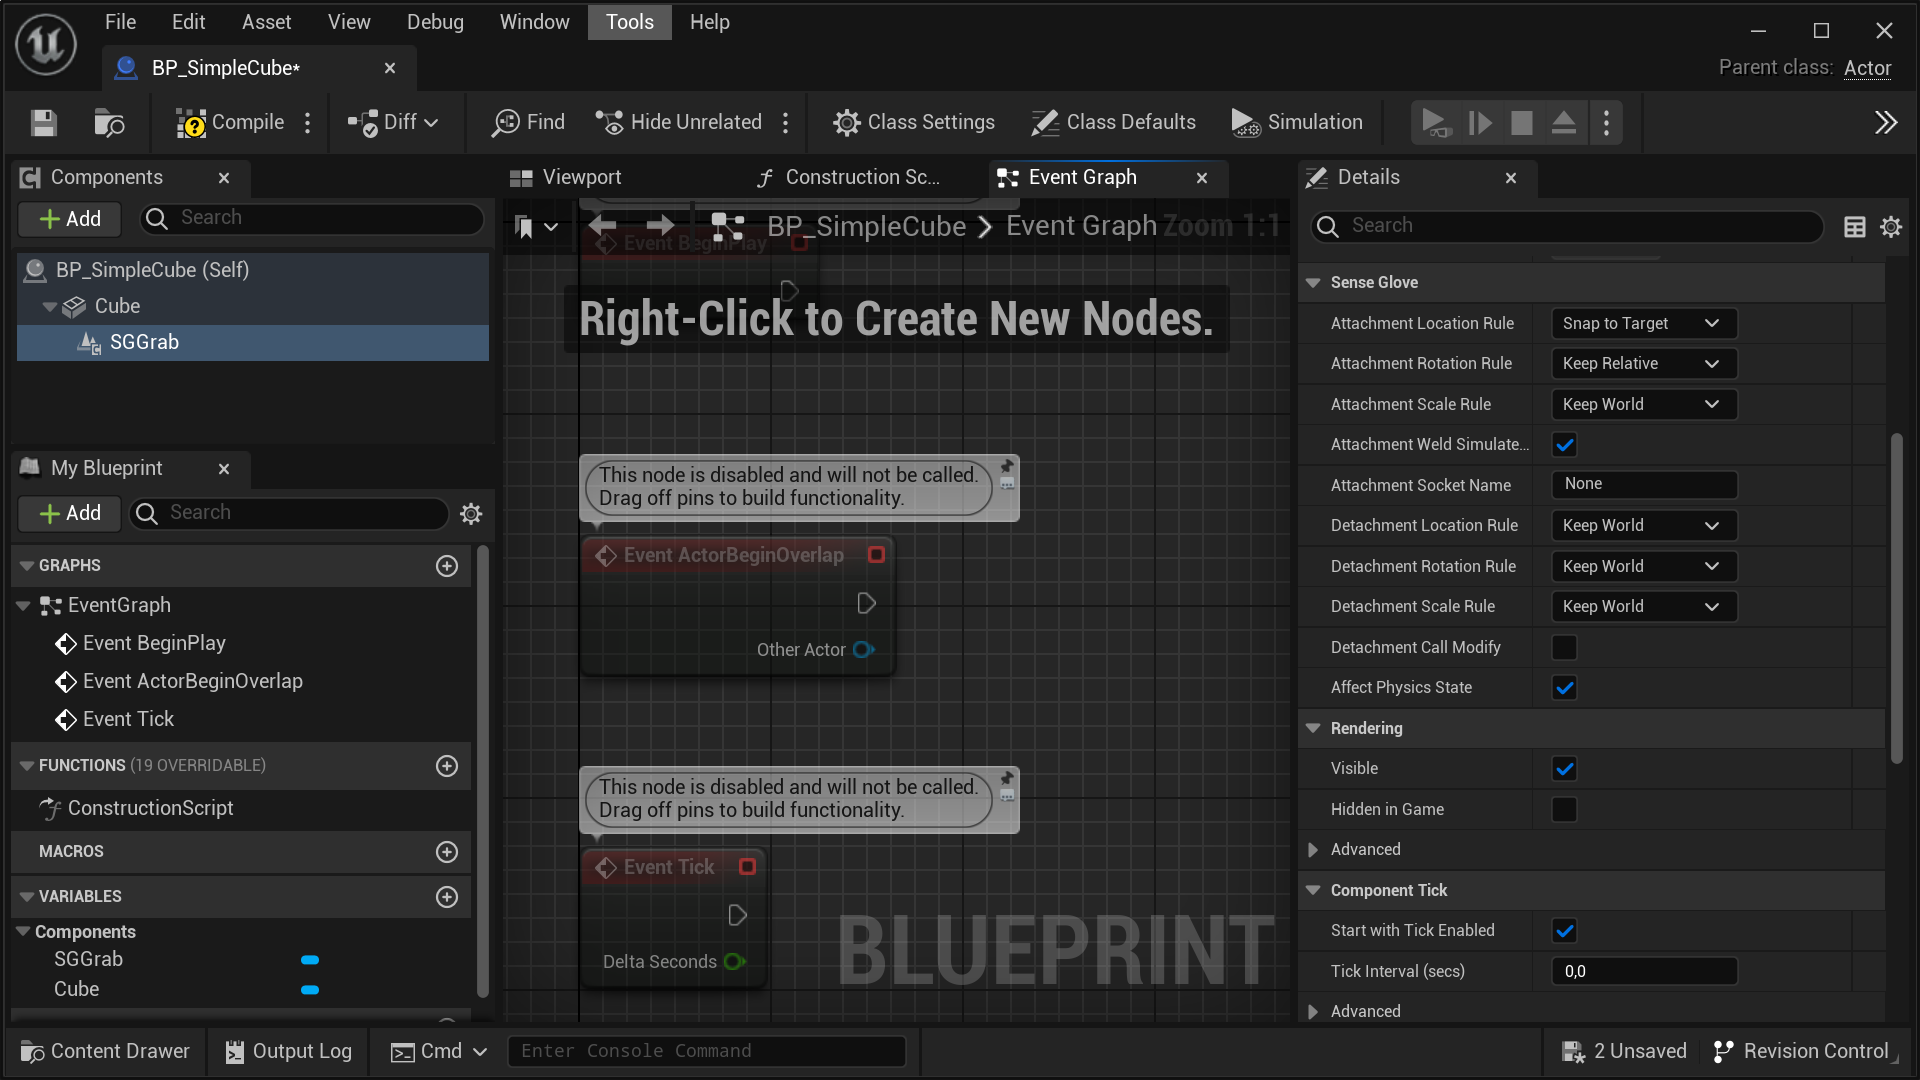Viewport: 1920px width, 1080px height.
Task: Click the Play simulation button
Action: pos(1435,122)
